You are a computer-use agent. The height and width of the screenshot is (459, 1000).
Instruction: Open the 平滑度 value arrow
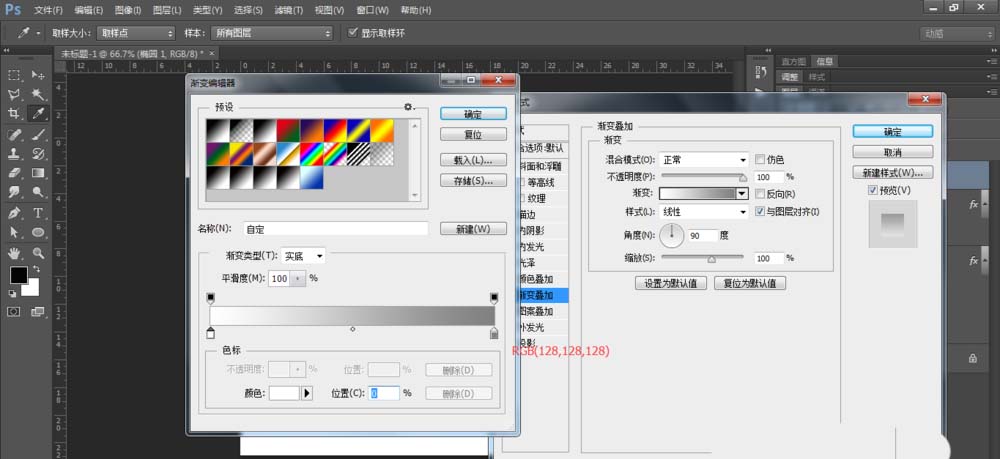[x=298, y=279]
